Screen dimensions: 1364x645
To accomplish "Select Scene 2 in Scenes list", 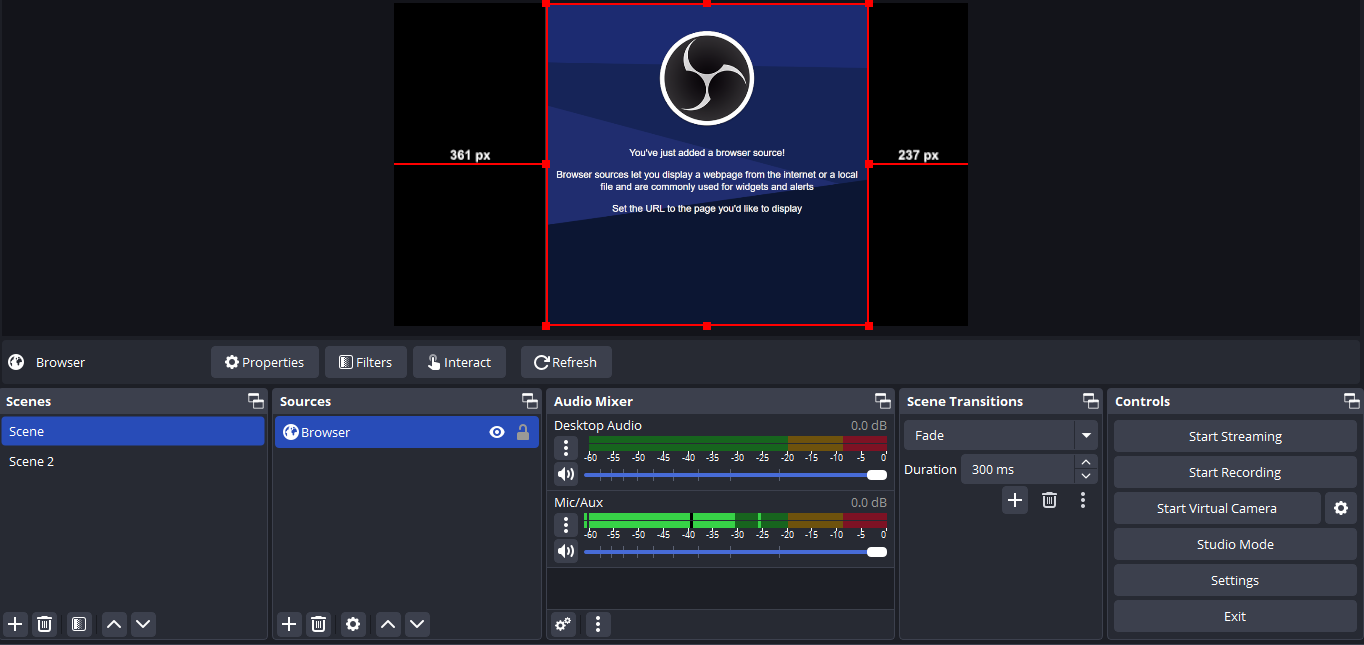I will point(32,461).
